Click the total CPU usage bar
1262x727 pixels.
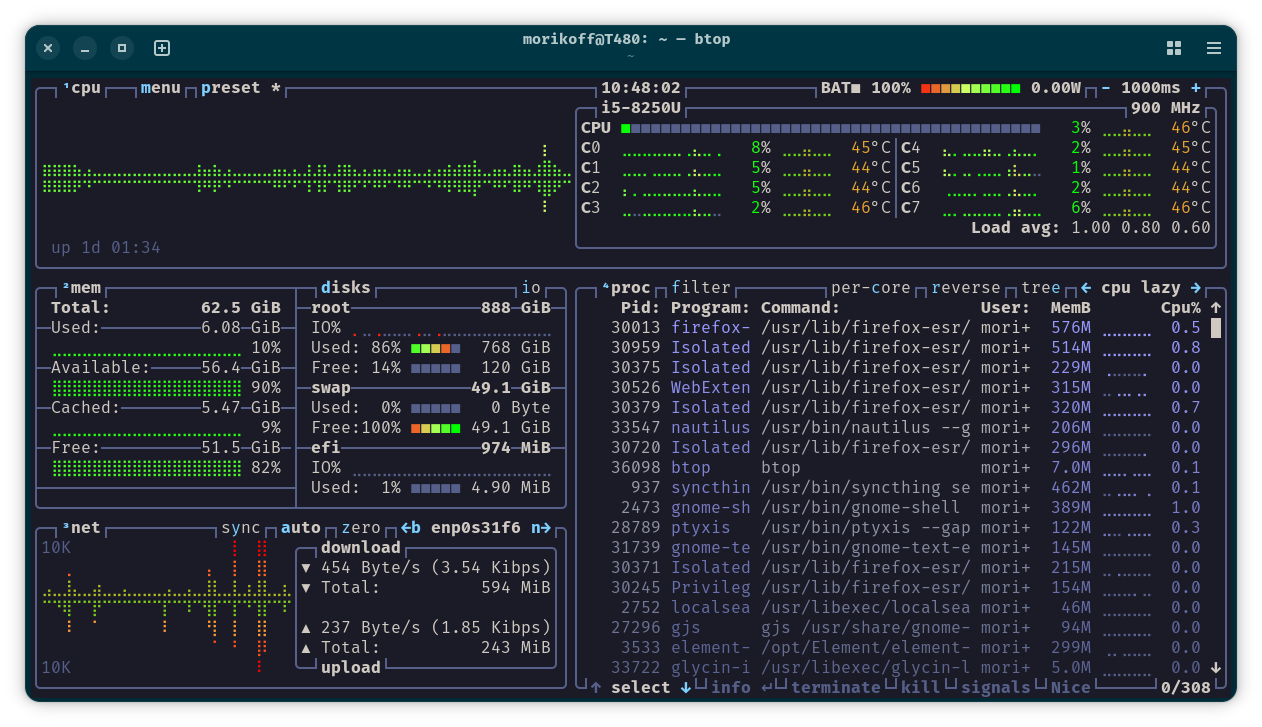[x=831, y=128]
